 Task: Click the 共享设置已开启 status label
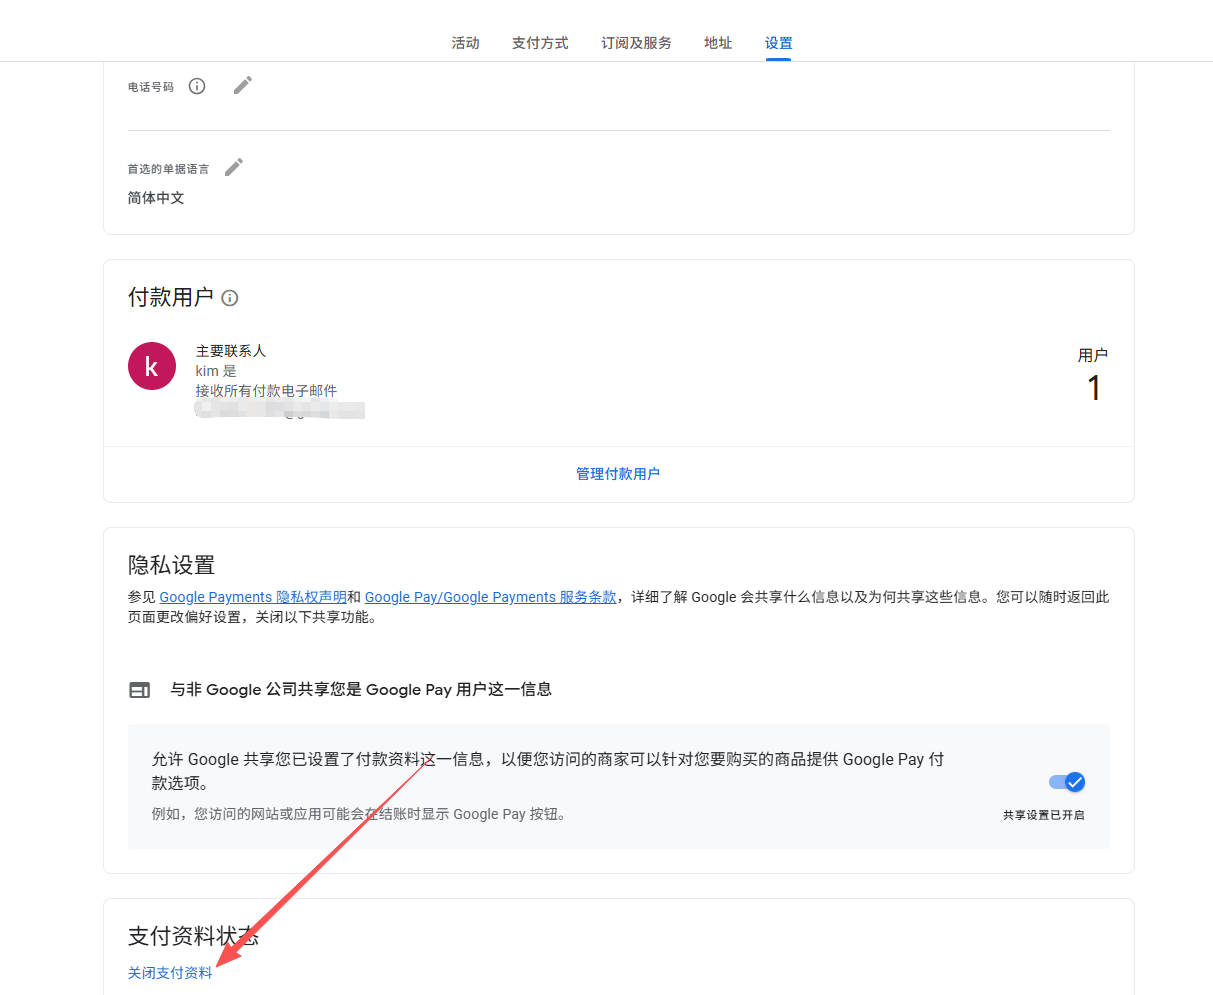pyautogui.click(x=1043, y=815)
